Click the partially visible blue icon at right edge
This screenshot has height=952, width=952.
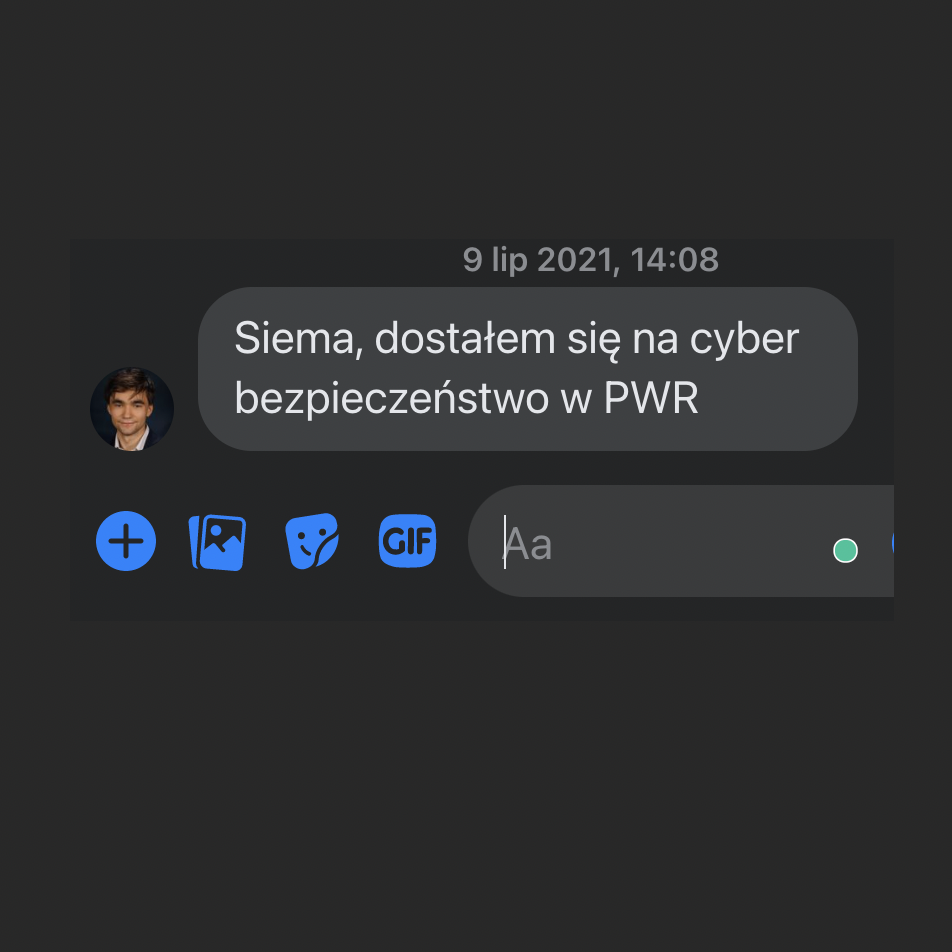[892, 543]
